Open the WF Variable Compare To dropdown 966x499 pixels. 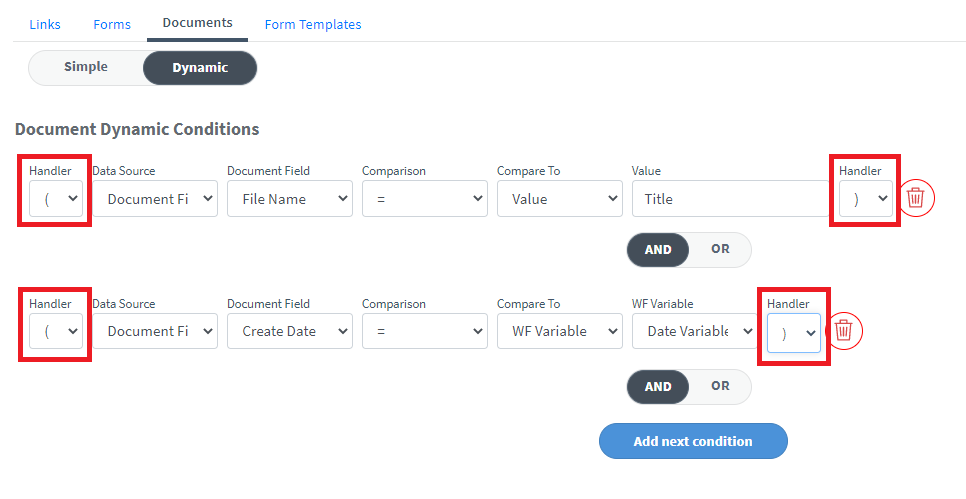pos(559,331)
